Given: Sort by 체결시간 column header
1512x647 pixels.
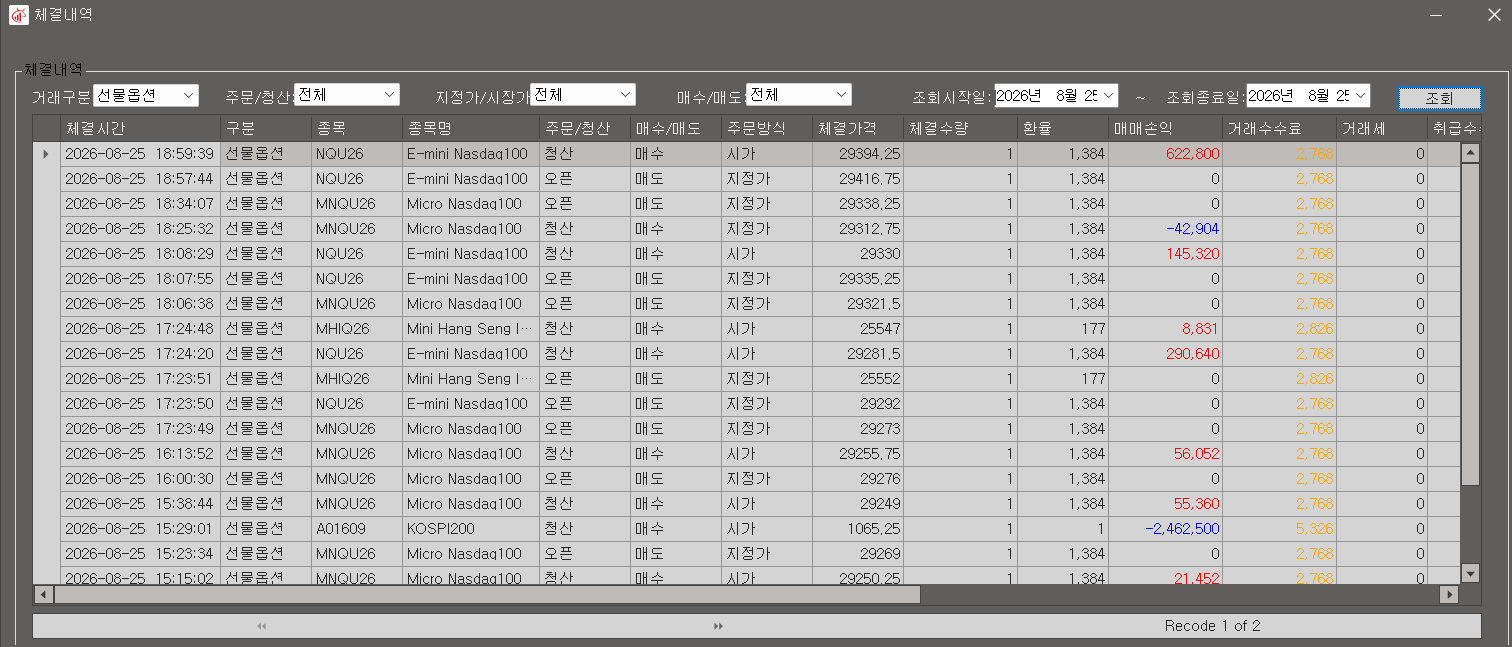Looking at the screenshot, I should point(141,129).
